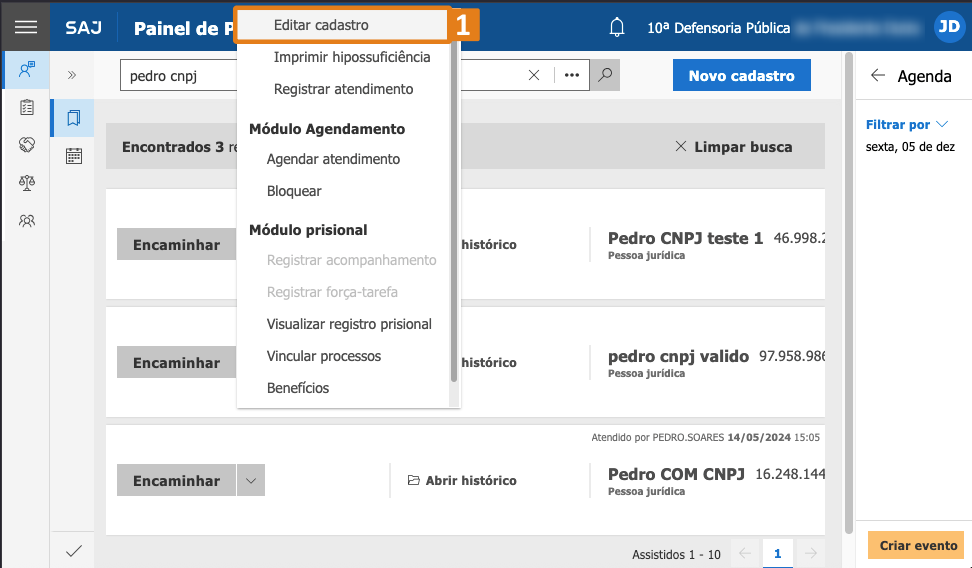The height and width of the screenshot is (568, 972).
Task: Click Vincular processos menu entry
Action: click(x=323, y=356)
